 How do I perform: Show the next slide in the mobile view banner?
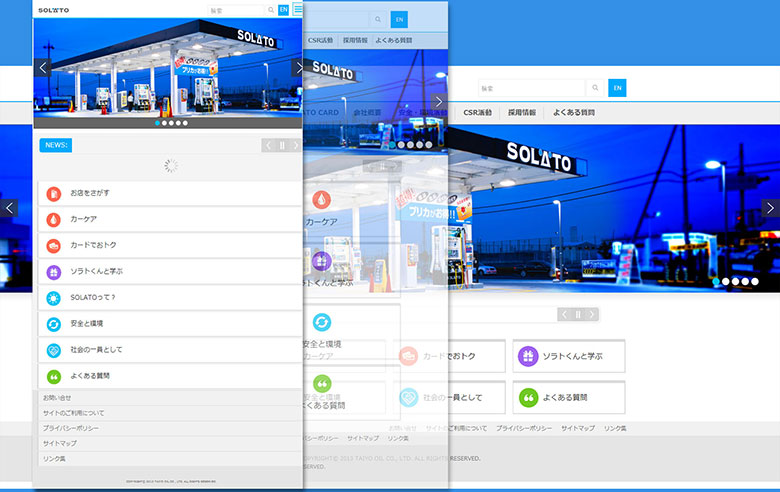(297, 68)
